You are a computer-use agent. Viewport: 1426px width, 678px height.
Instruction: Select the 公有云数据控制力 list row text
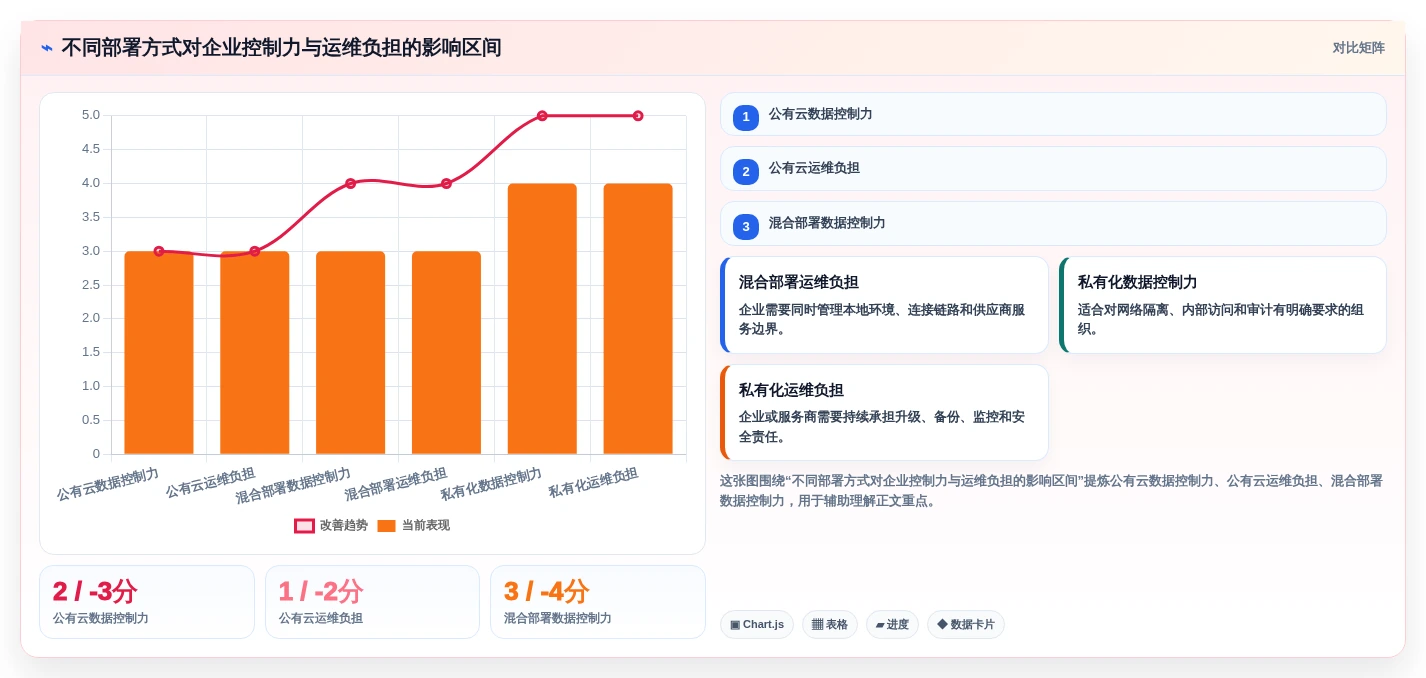coord(820,114)
